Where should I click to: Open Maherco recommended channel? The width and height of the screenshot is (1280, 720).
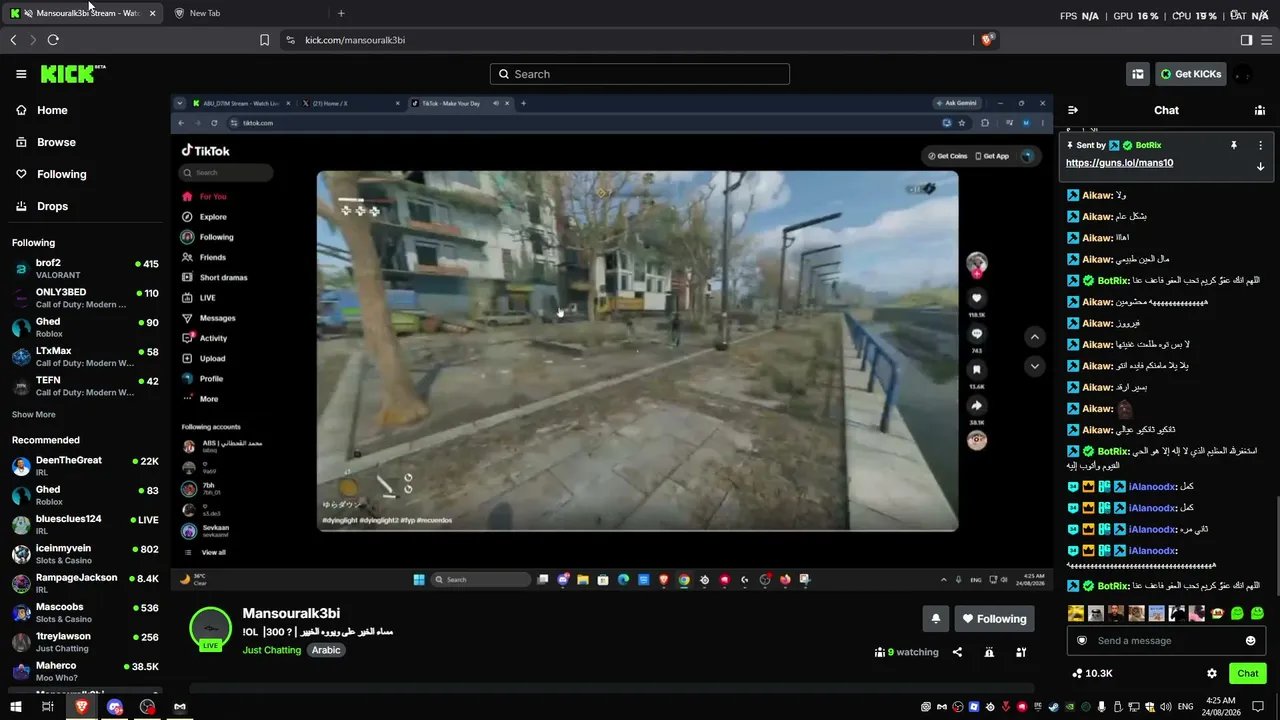(85, 671)
